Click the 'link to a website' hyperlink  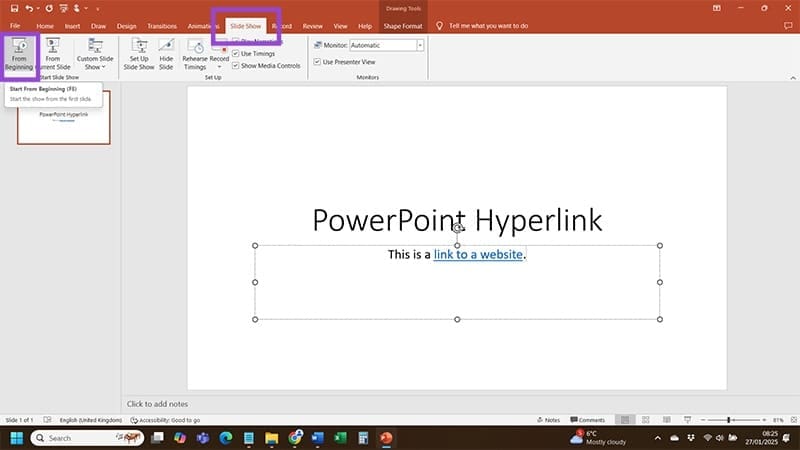(x=478, y=255)
